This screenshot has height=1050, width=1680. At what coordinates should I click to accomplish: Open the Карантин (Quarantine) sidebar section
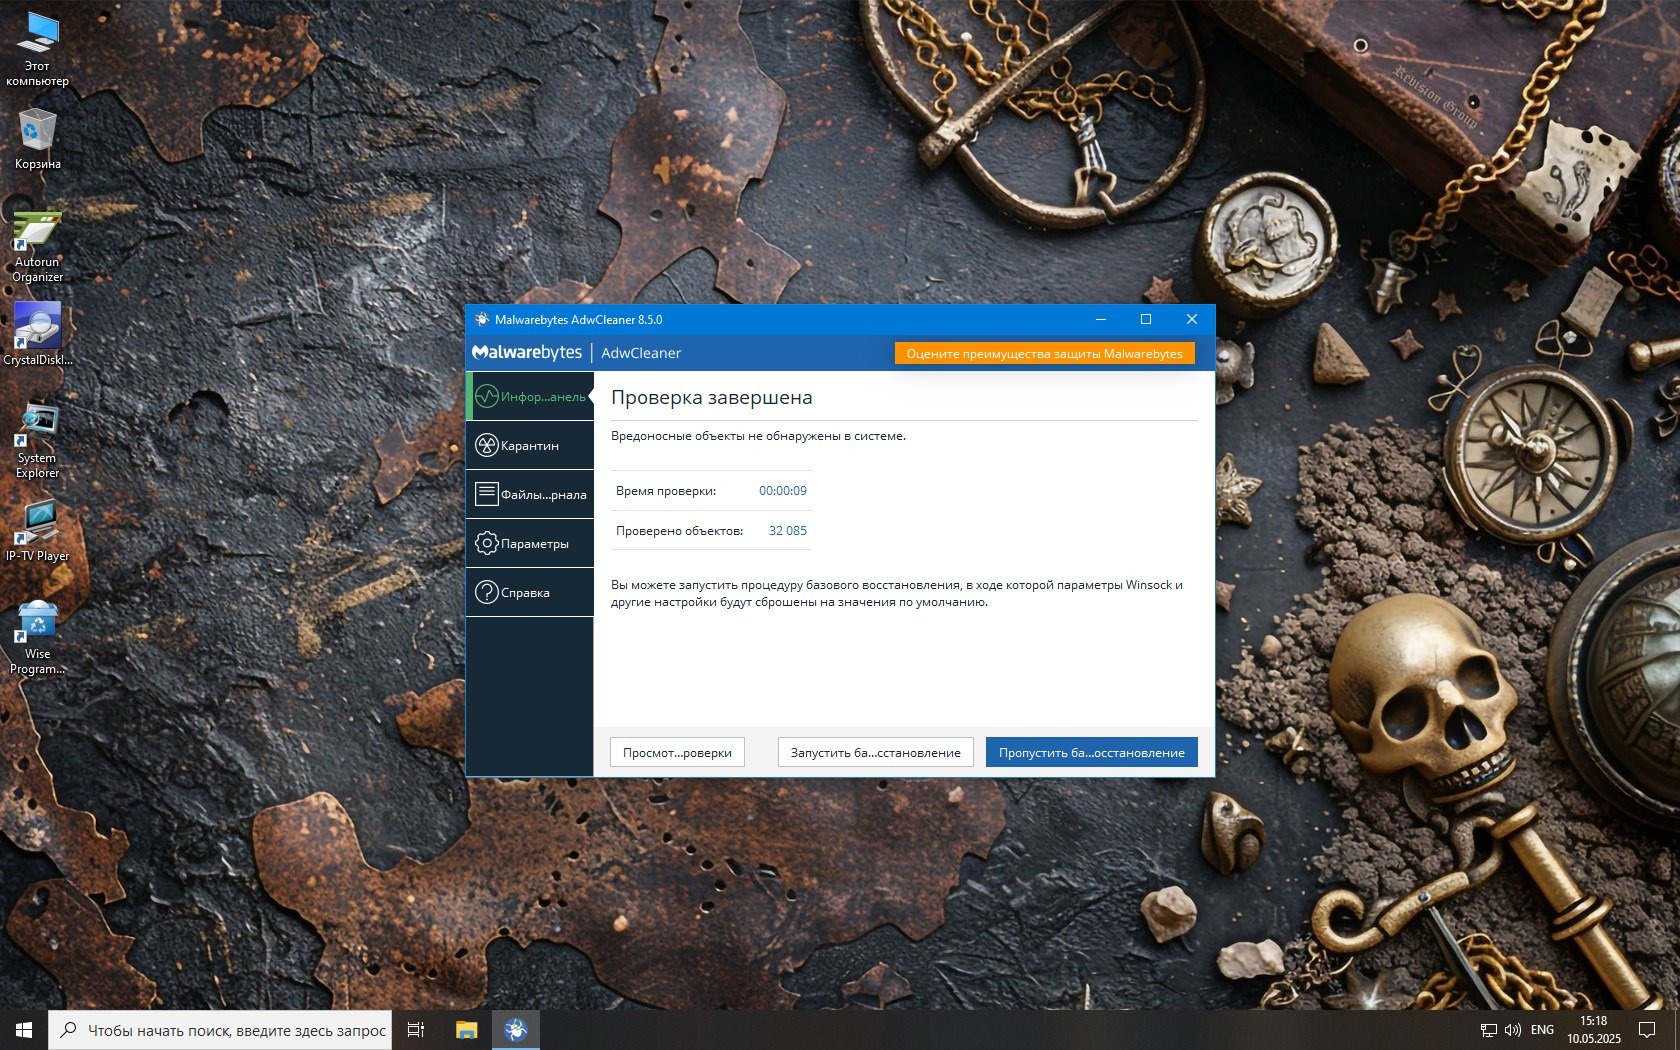(x=530, y=446)
